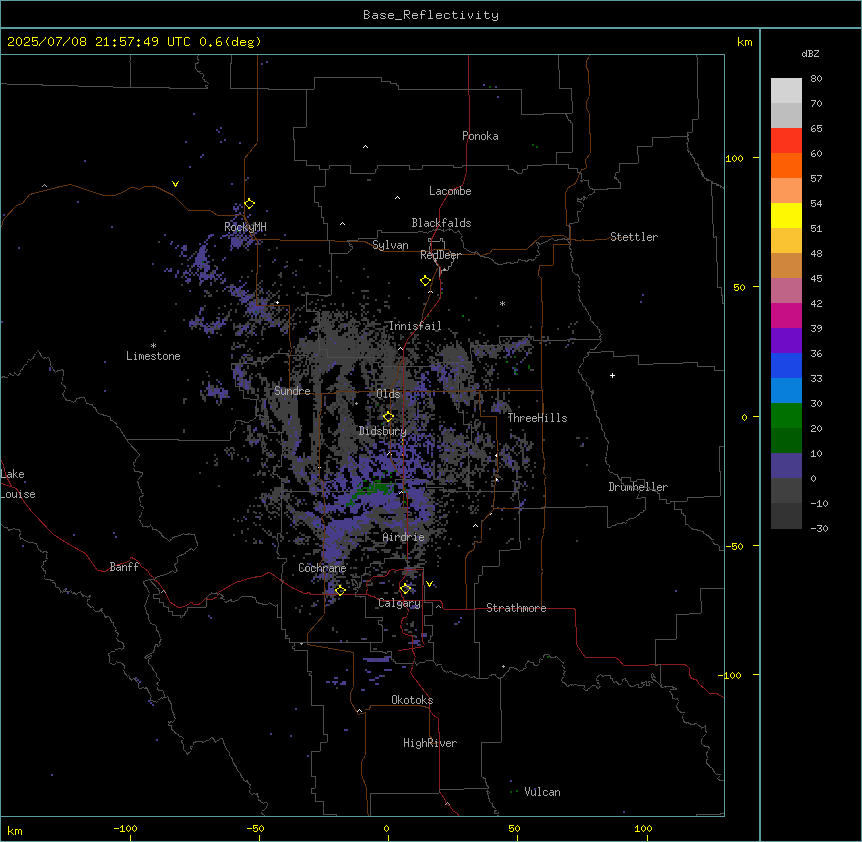Screen dimensions: 862x842
Task: Click the Banff label
Action: [124, 567]
